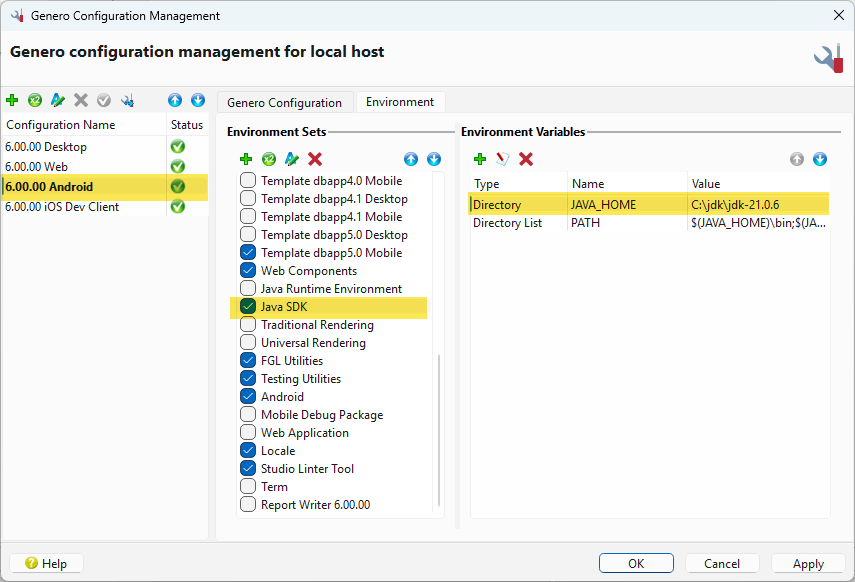This screenshot has width=855, height=582.
Task: Click the Apply button
Action: pyautogui.click(x=808, y=563)
